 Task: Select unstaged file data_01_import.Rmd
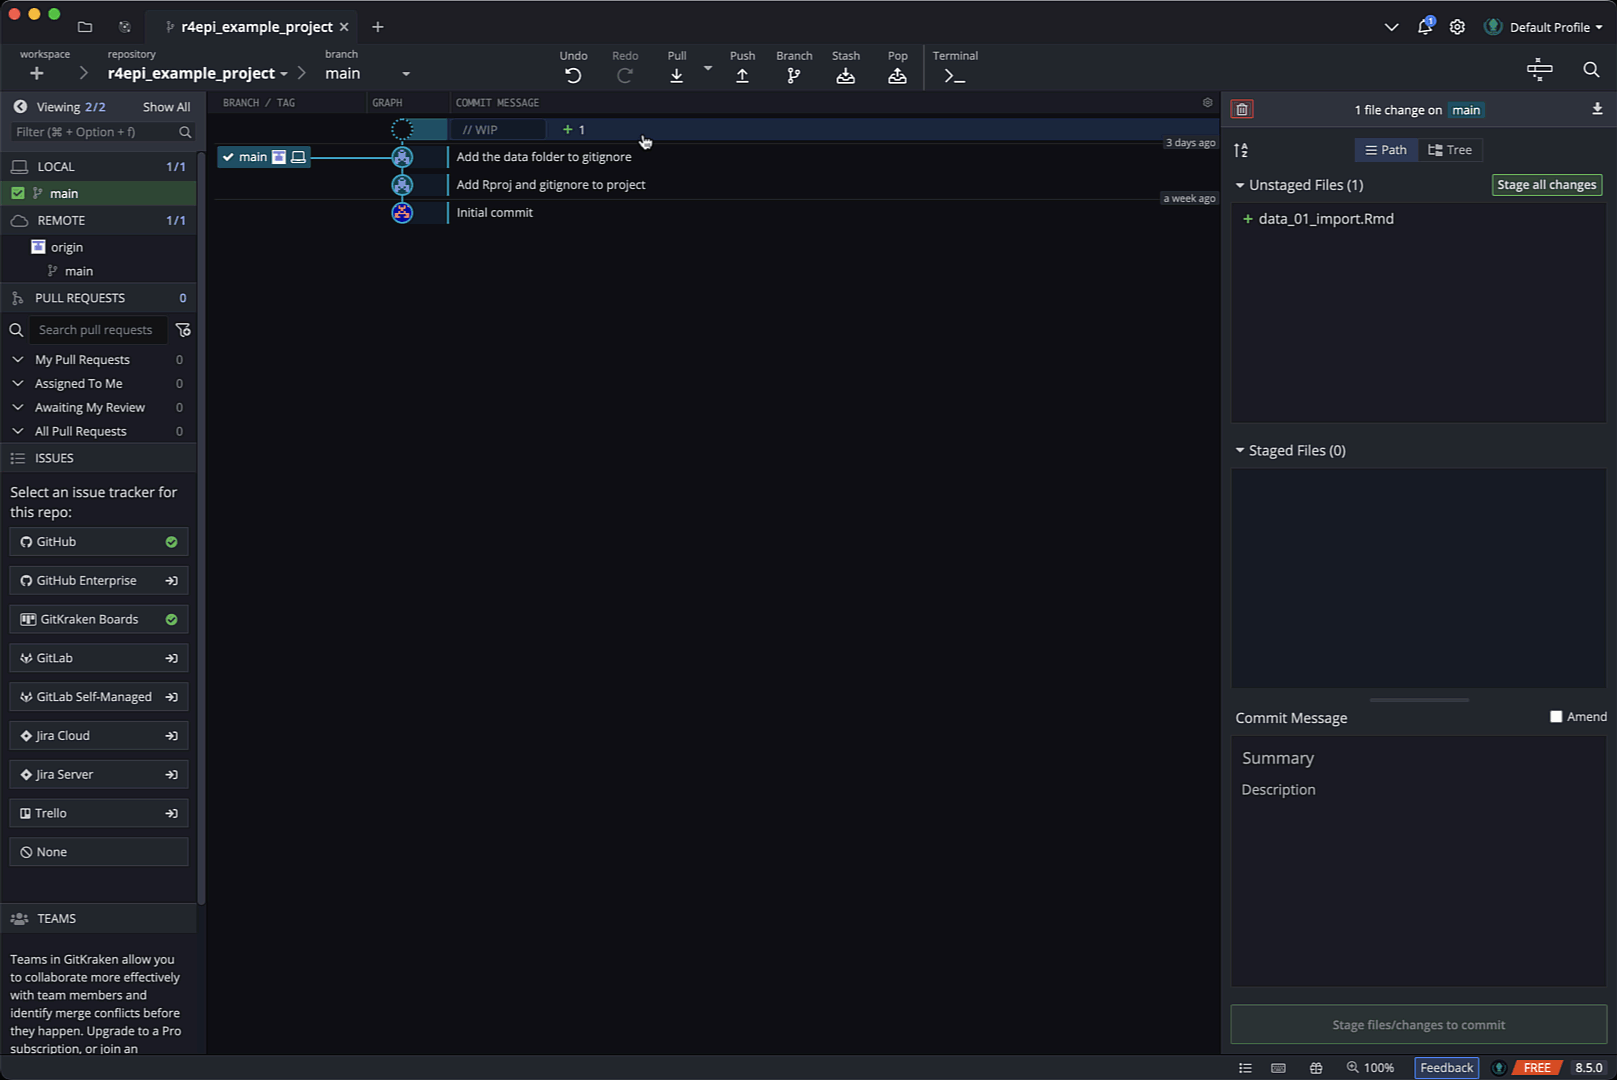point(1418,219)
